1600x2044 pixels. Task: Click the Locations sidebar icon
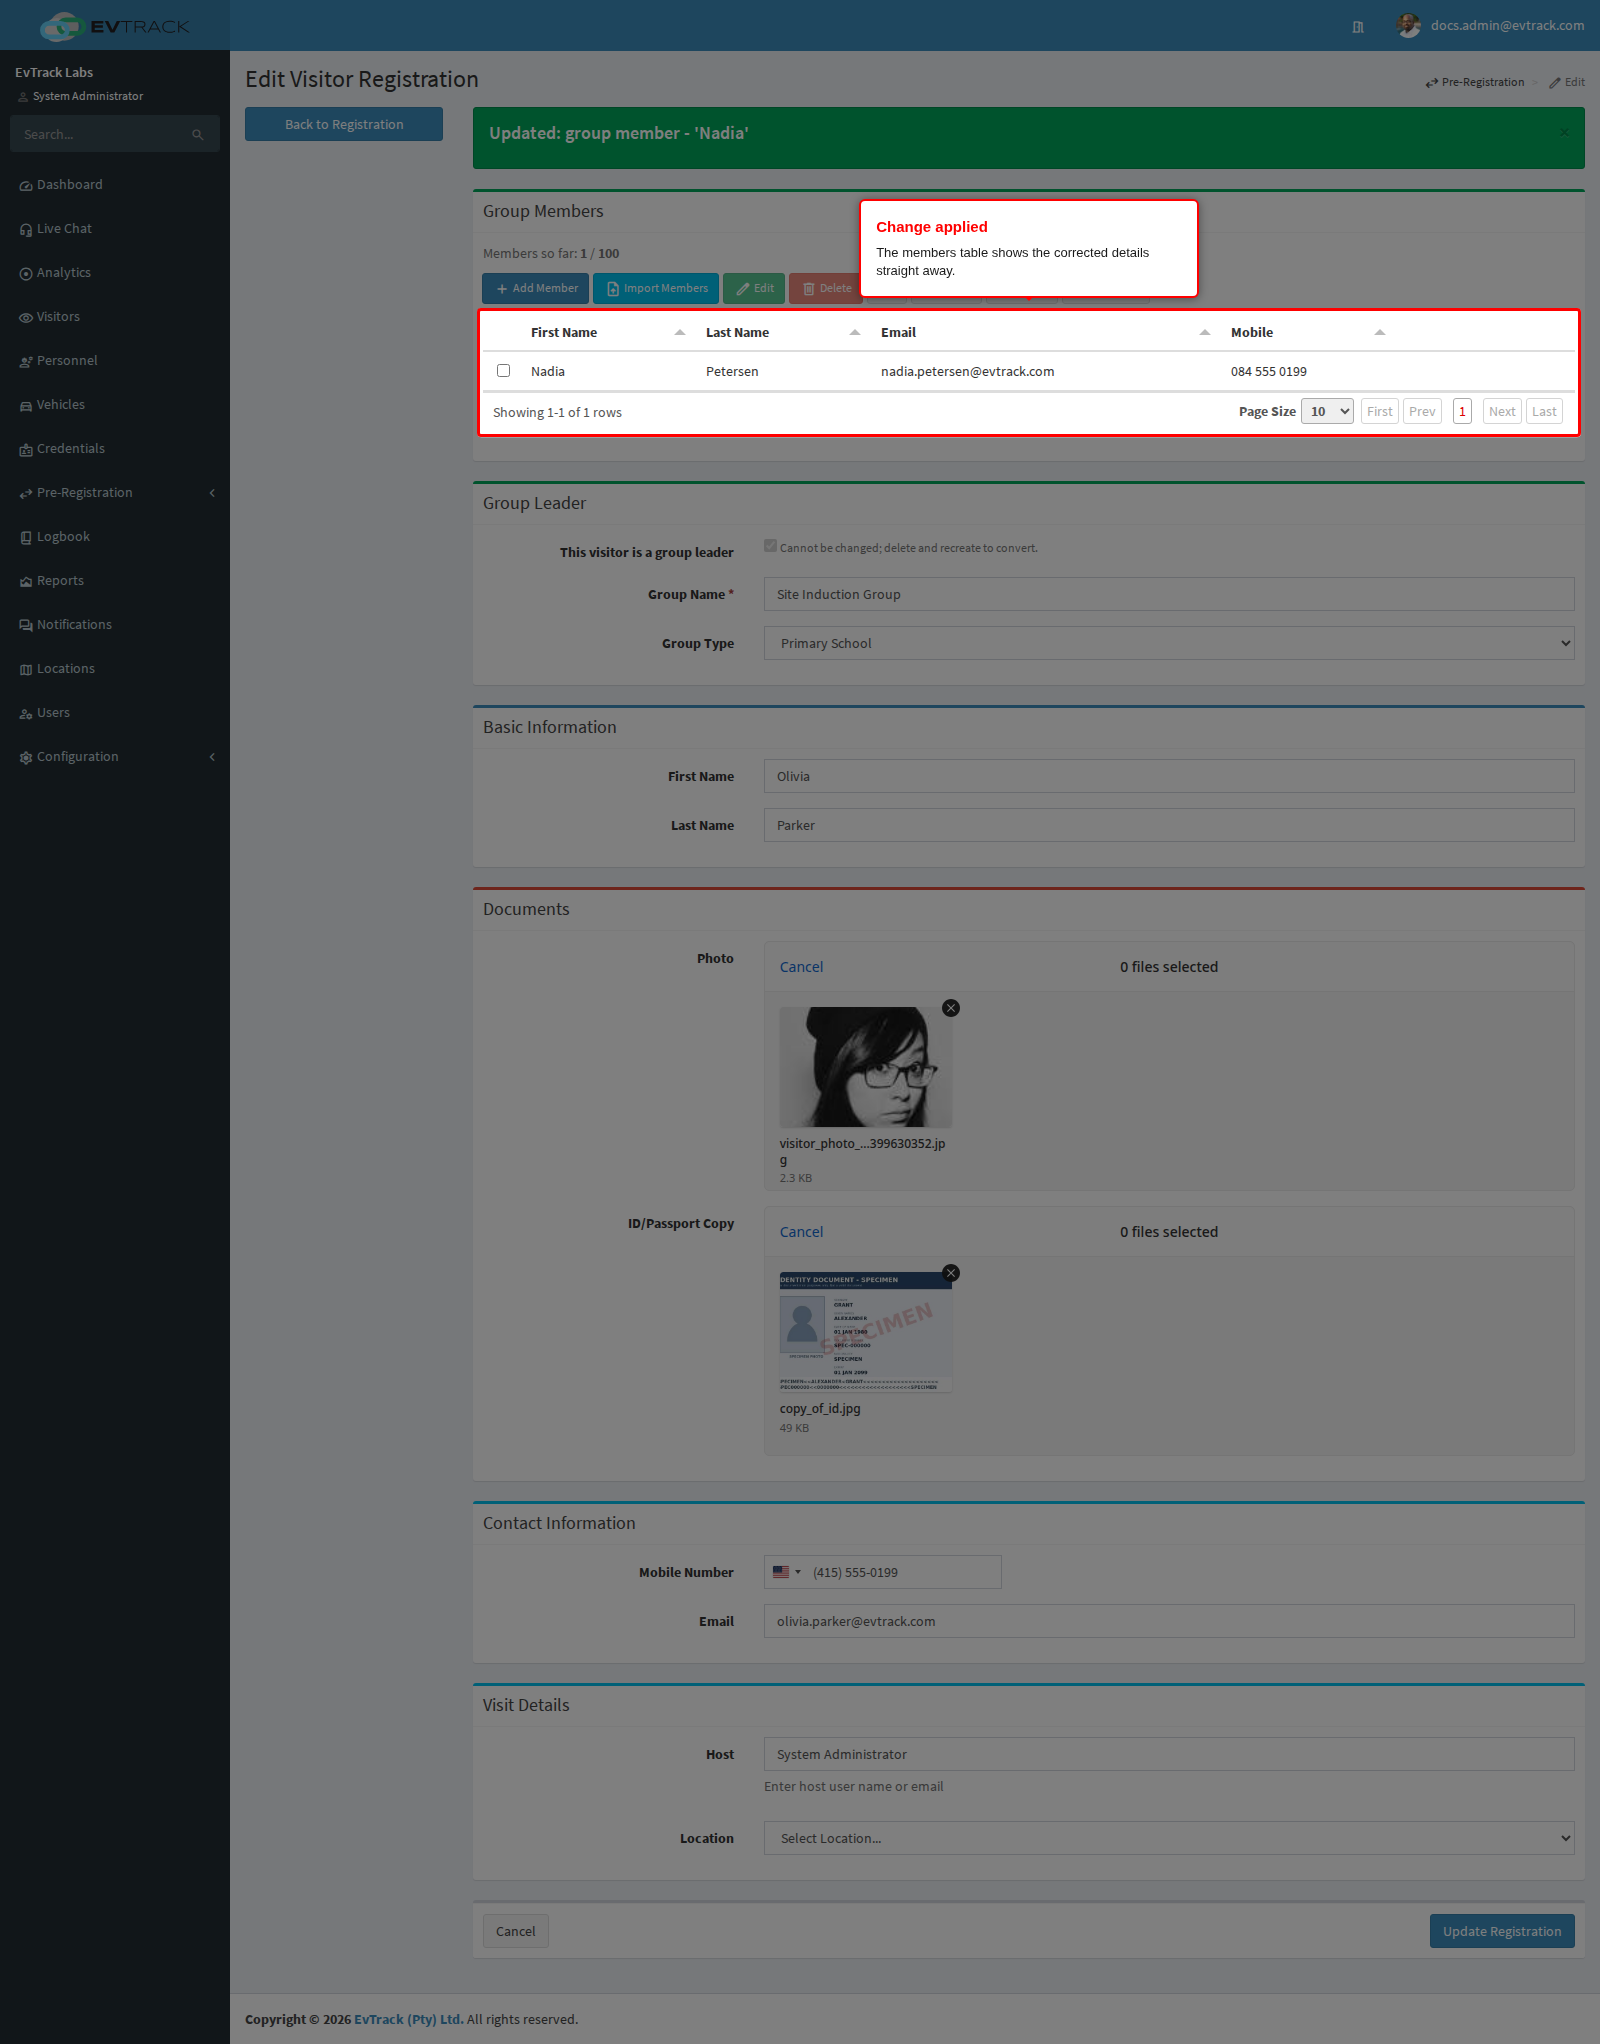click(26, 670)
